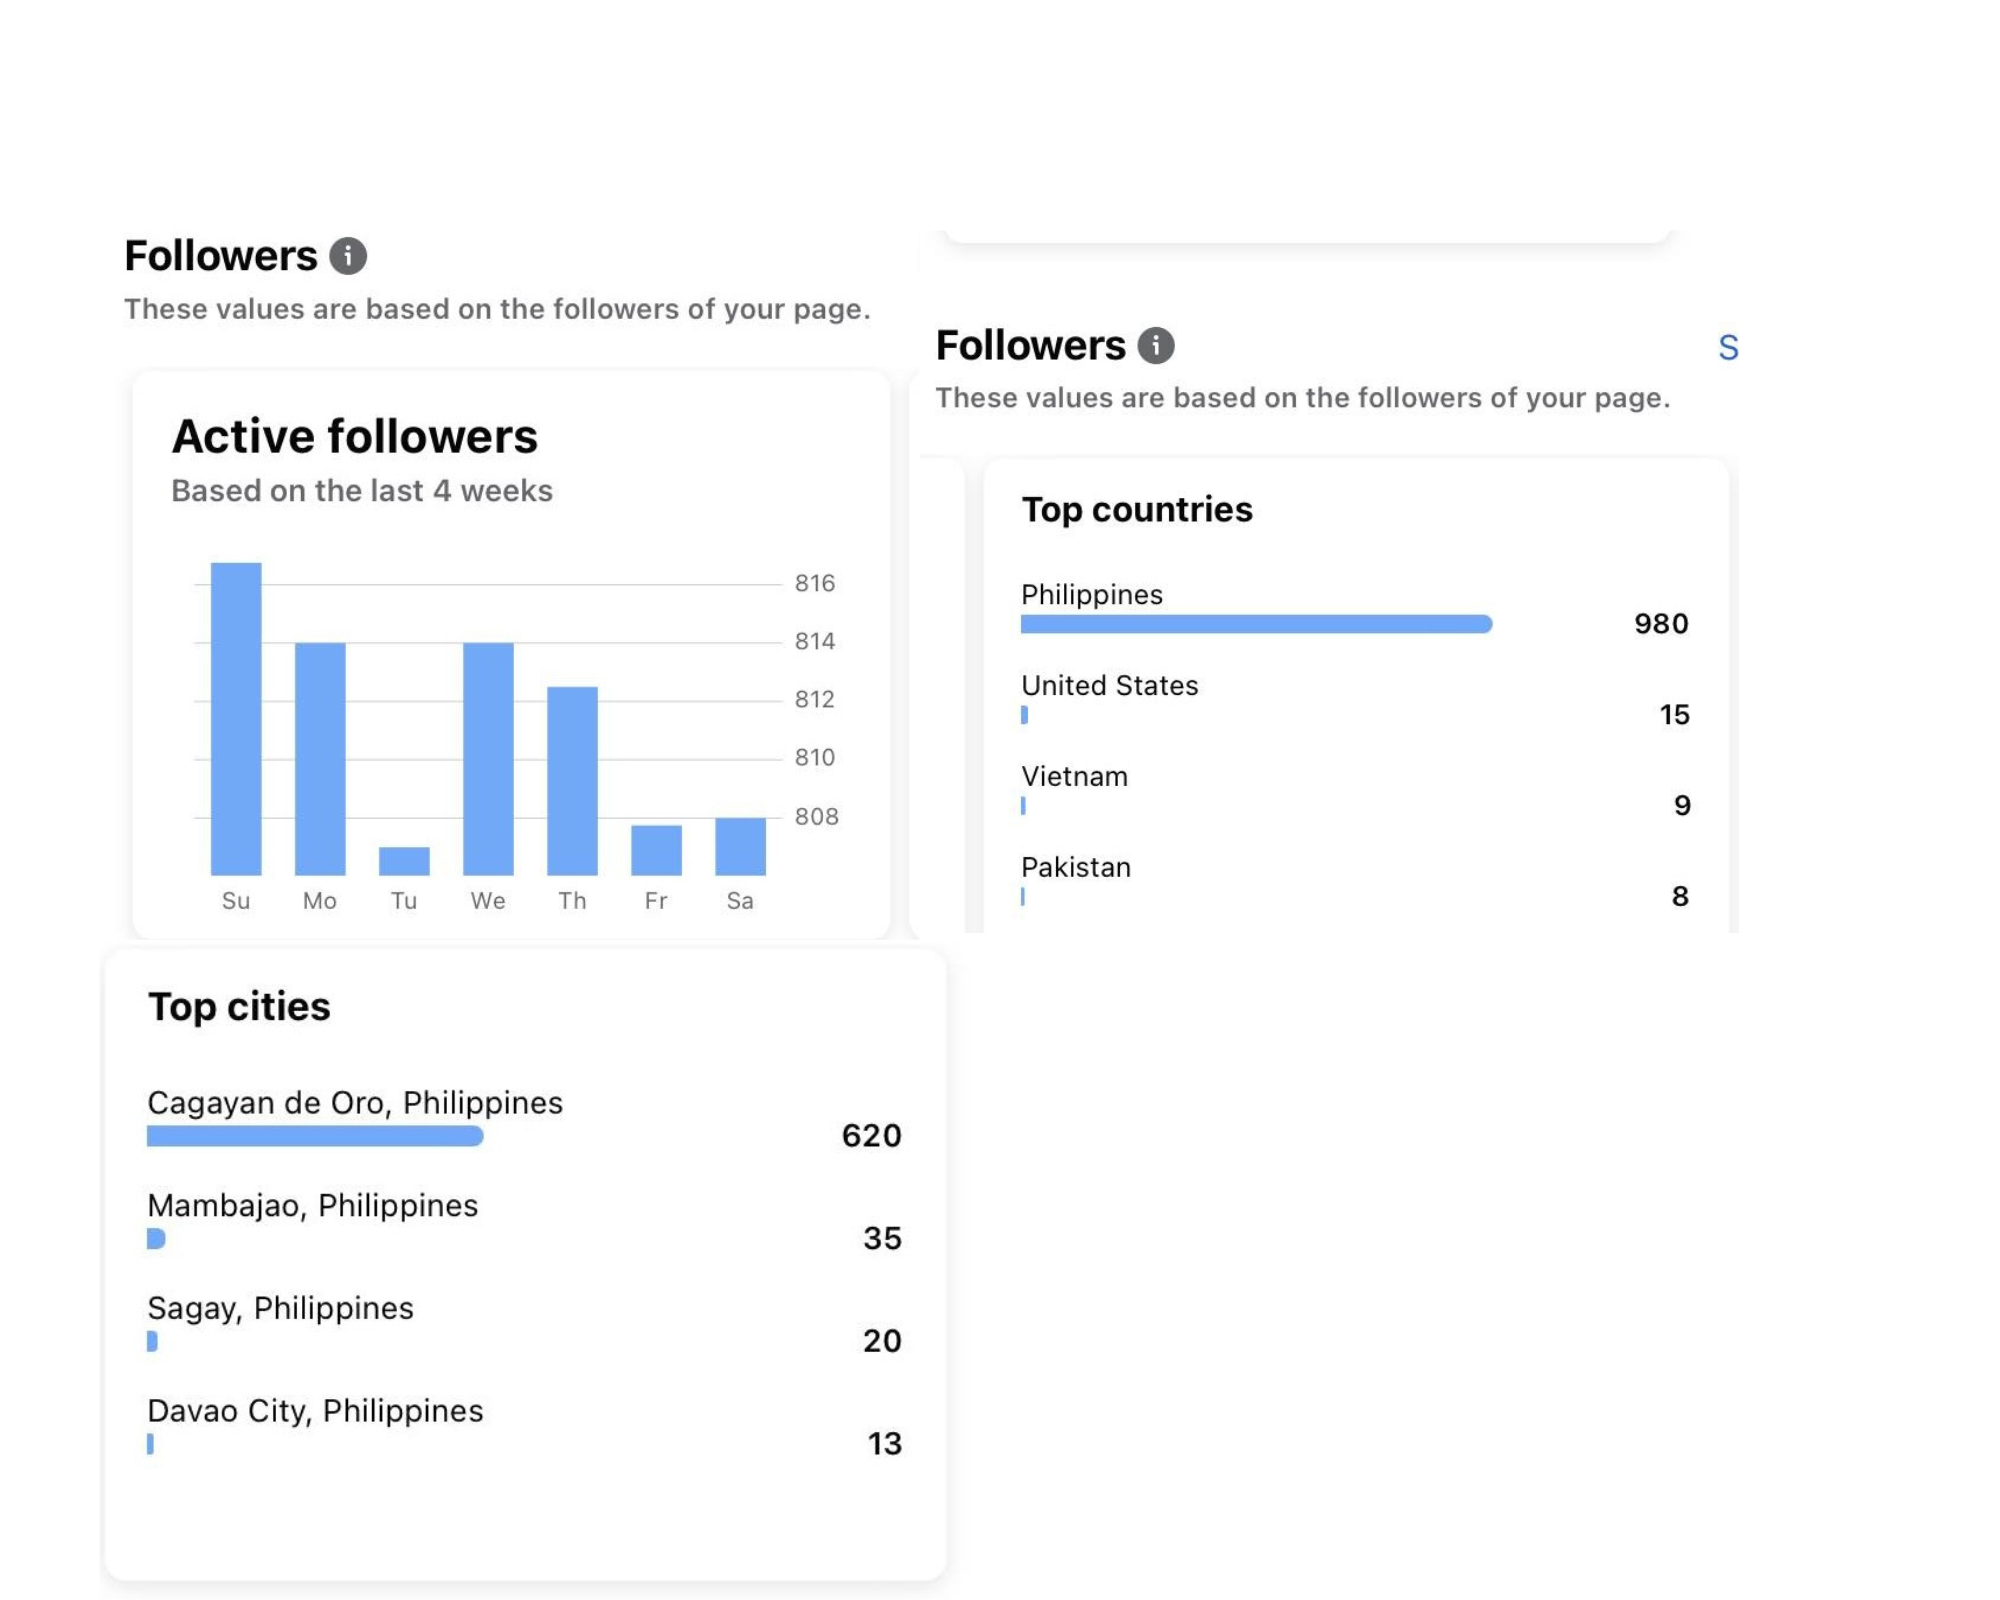Click the Sagay, Philippines city label
2000x1600 pixels.
pos(280,1308)
